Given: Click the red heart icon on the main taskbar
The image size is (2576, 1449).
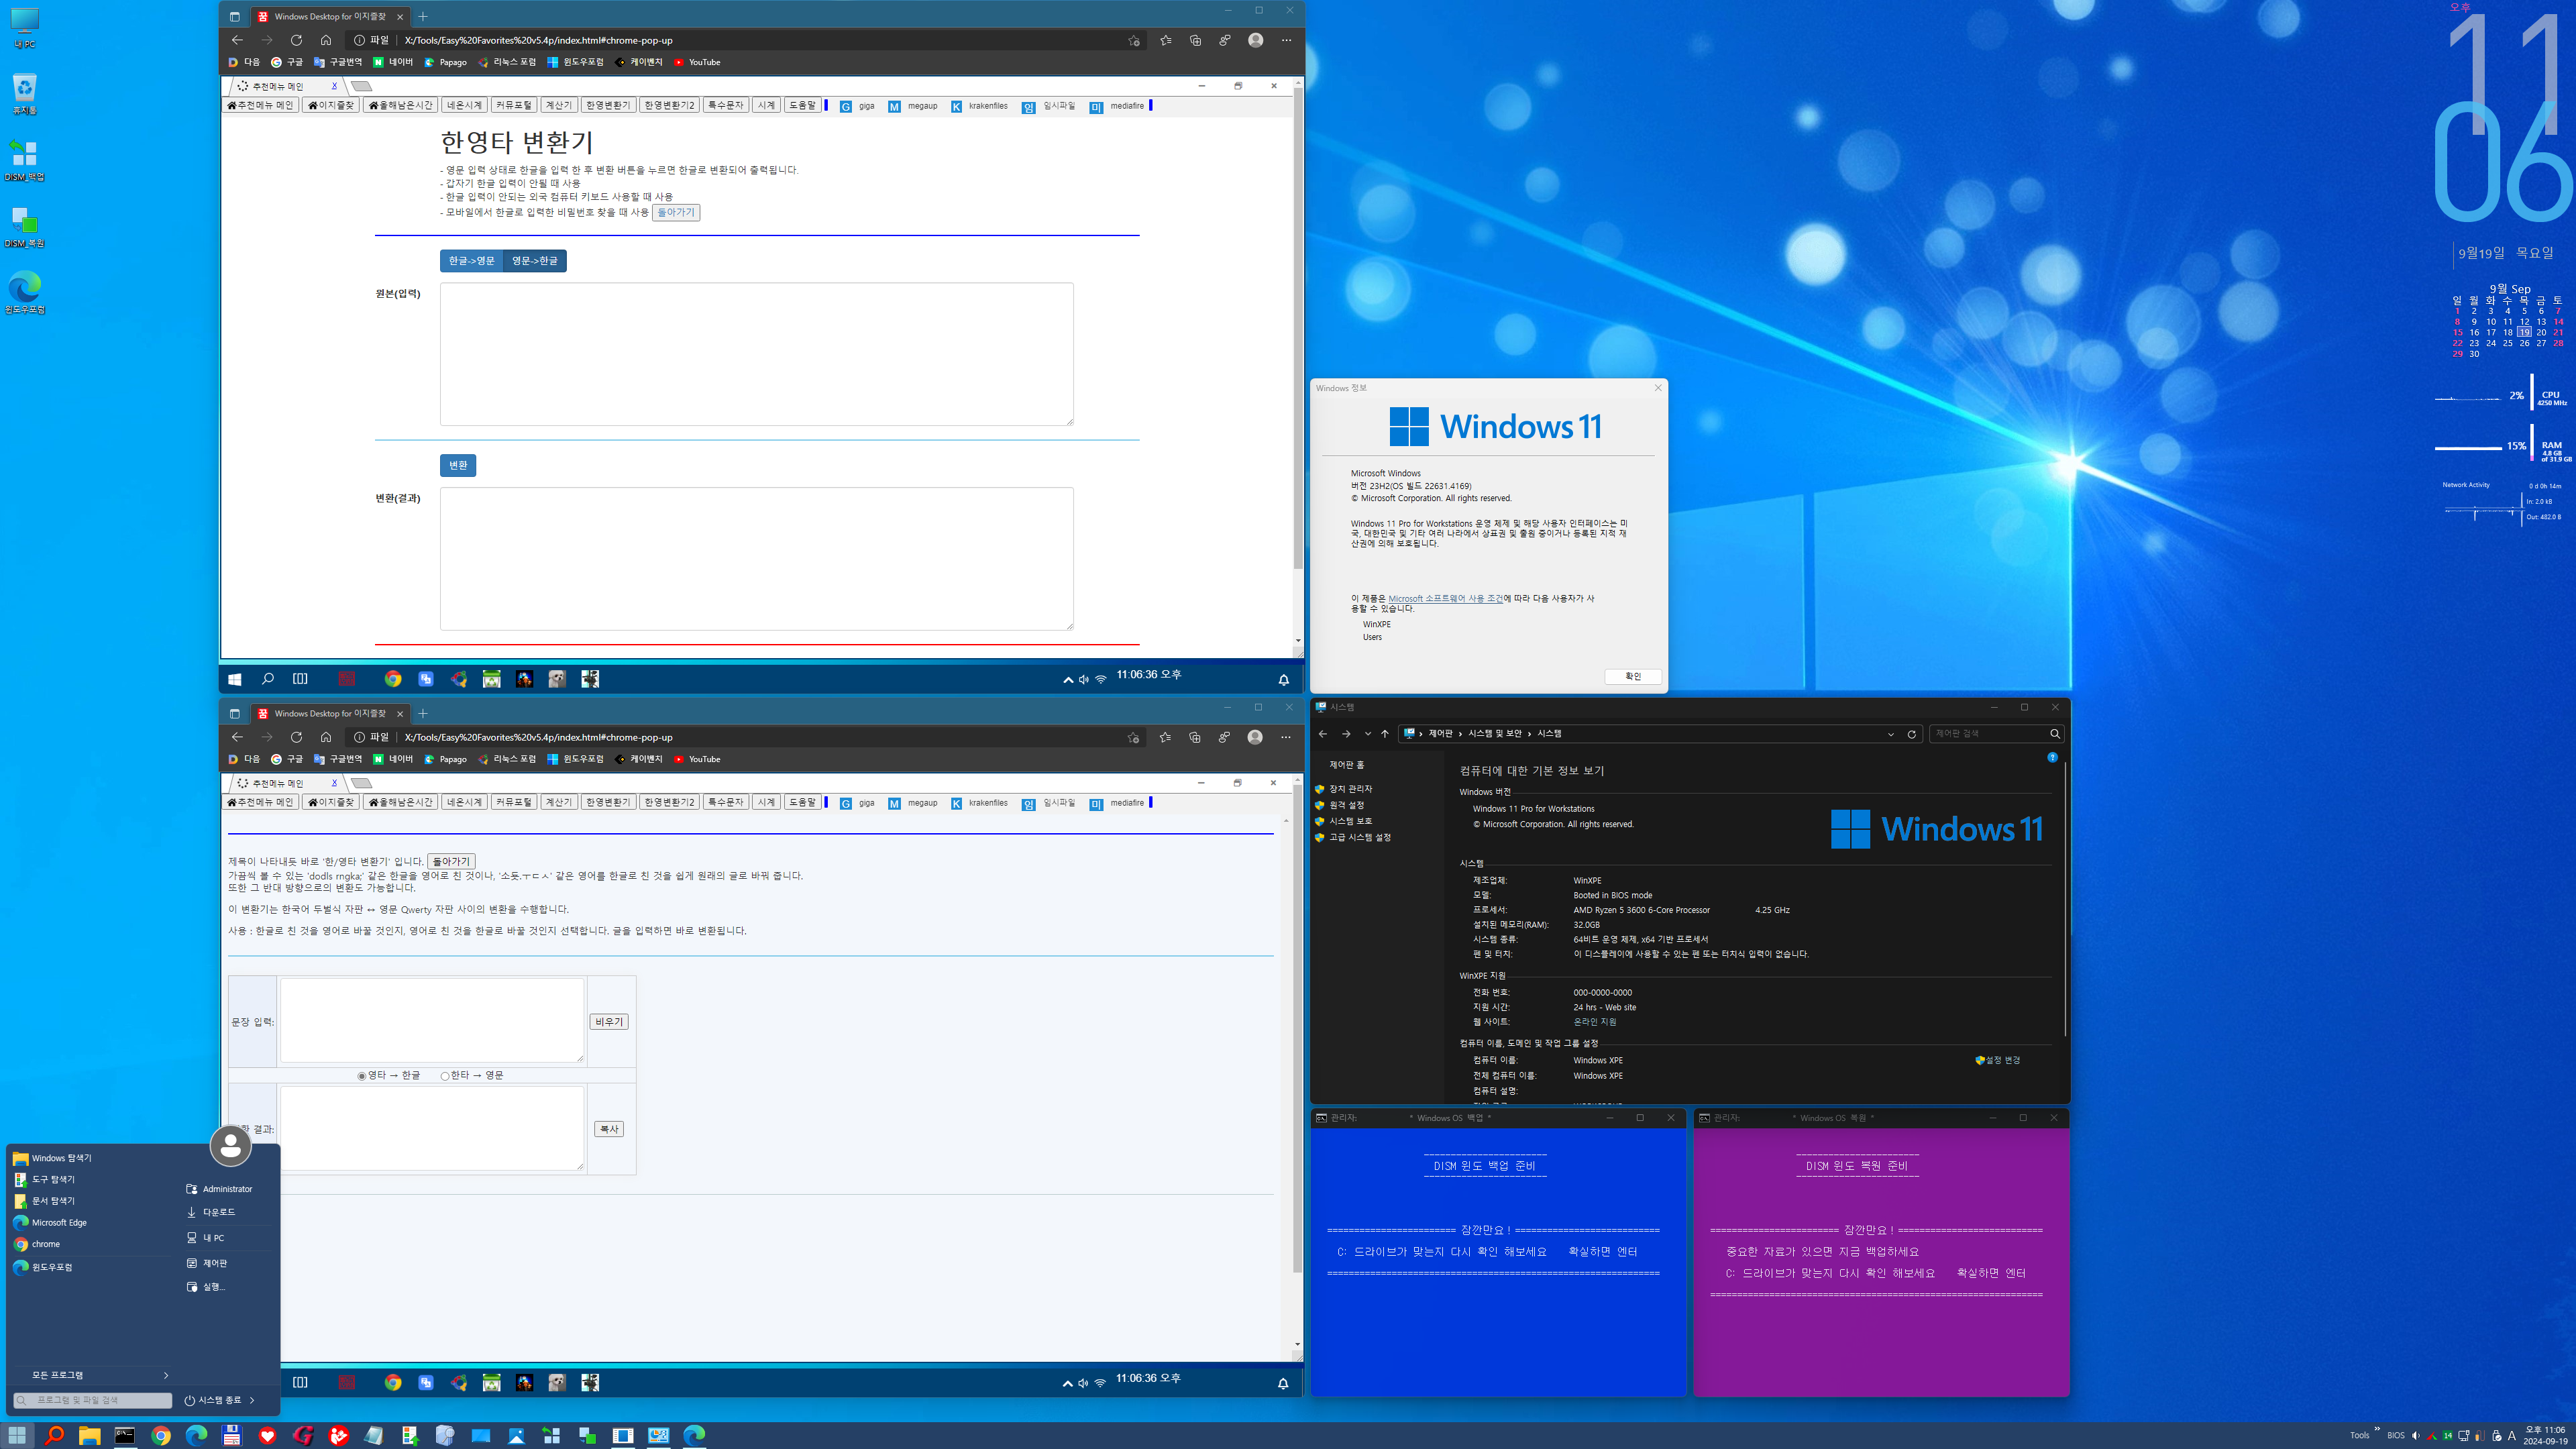Looking at the screenshot, I should pyautogui.click(x=267, y=1435).
